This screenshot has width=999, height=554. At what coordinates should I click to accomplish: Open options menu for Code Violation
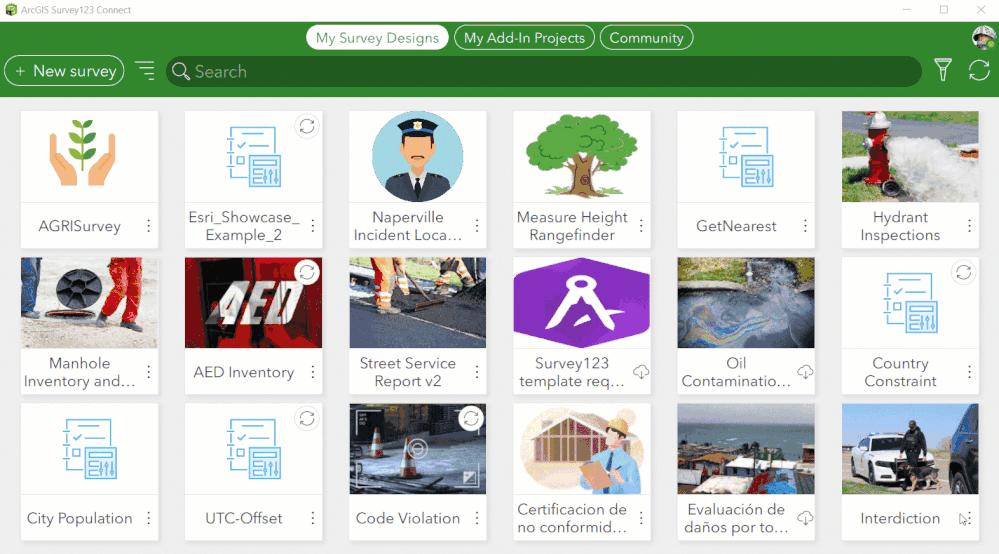pyautogui.click(x=477, y=518)
